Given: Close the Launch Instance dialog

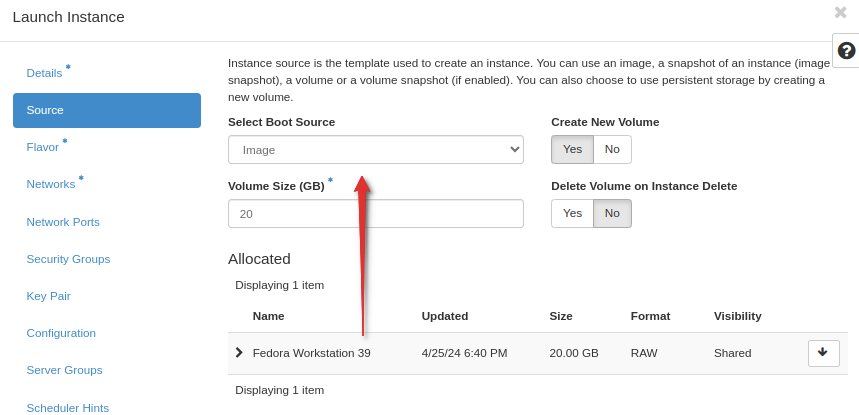Looking at the screenshot, I should pyautogui.click(x=840, y=13).
